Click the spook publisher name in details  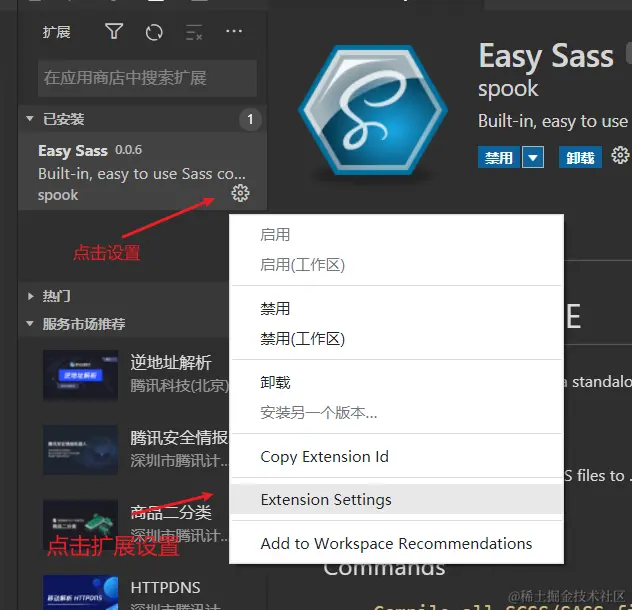[508, 89]
